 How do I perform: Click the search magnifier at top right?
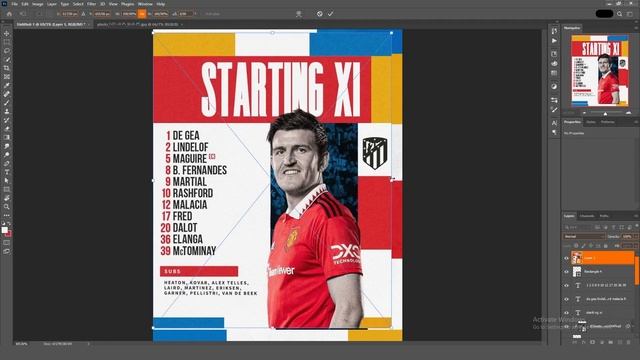pos(620,14)
